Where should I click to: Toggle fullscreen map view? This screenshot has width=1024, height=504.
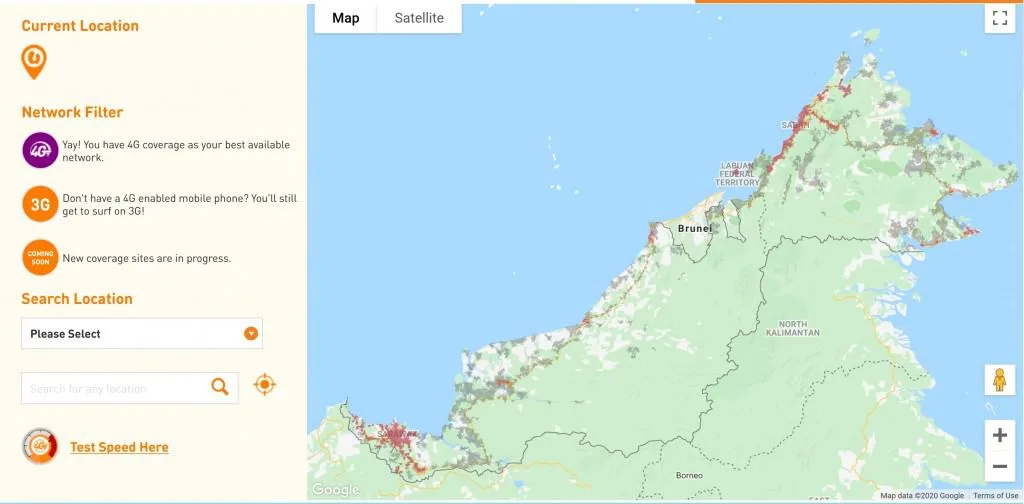pos(999,18)
